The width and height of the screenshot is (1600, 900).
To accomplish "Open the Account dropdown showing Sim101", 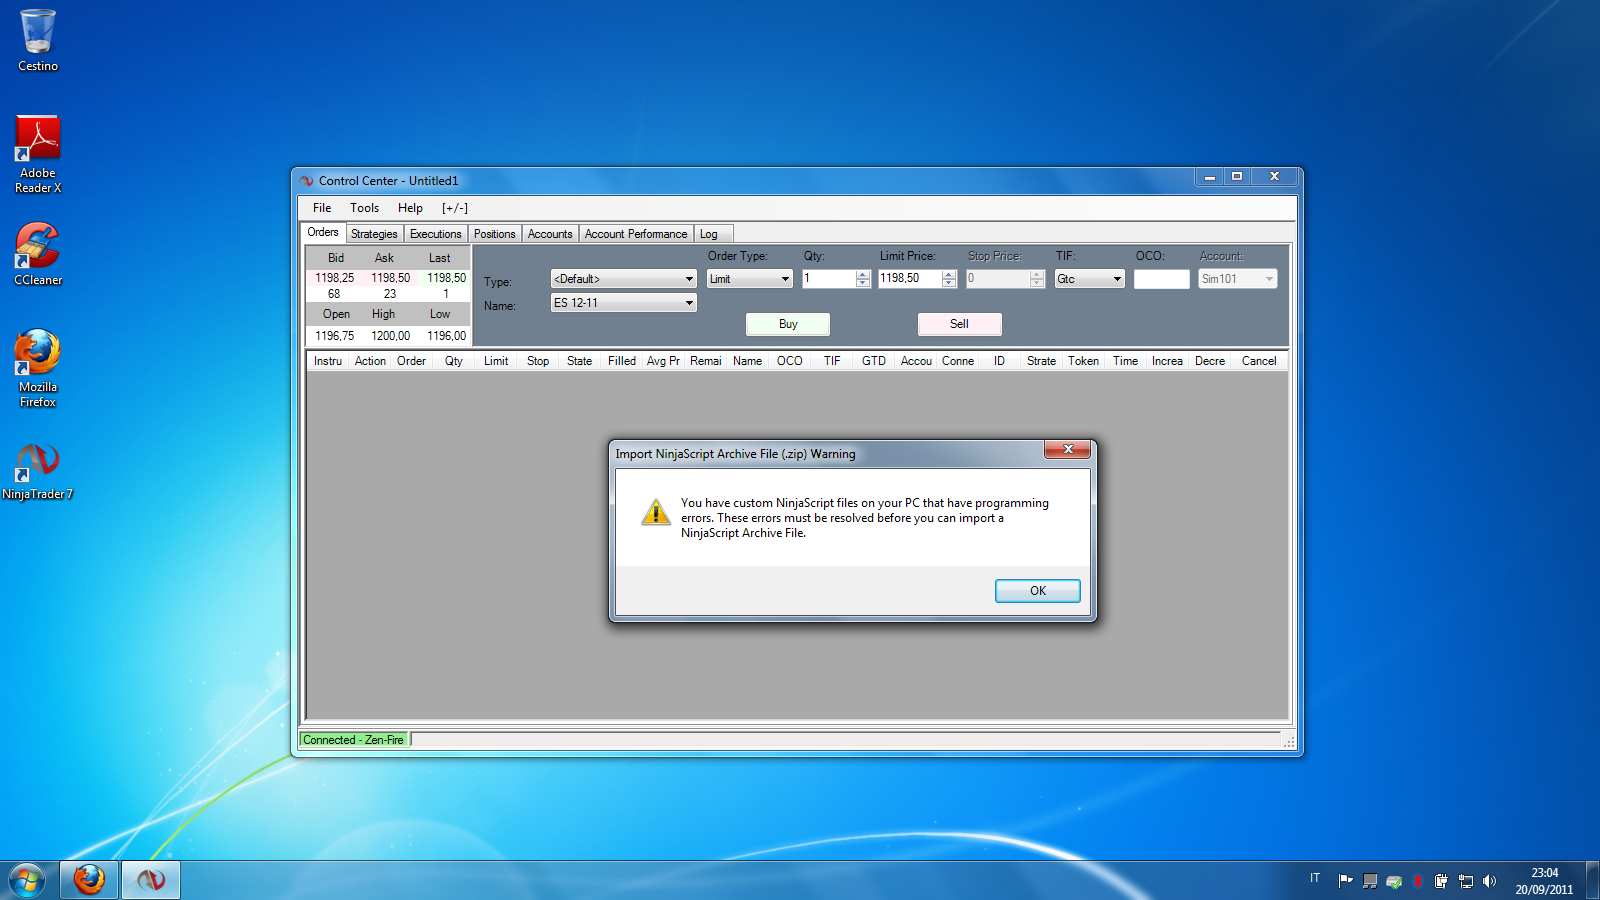I will point(1238,279).
